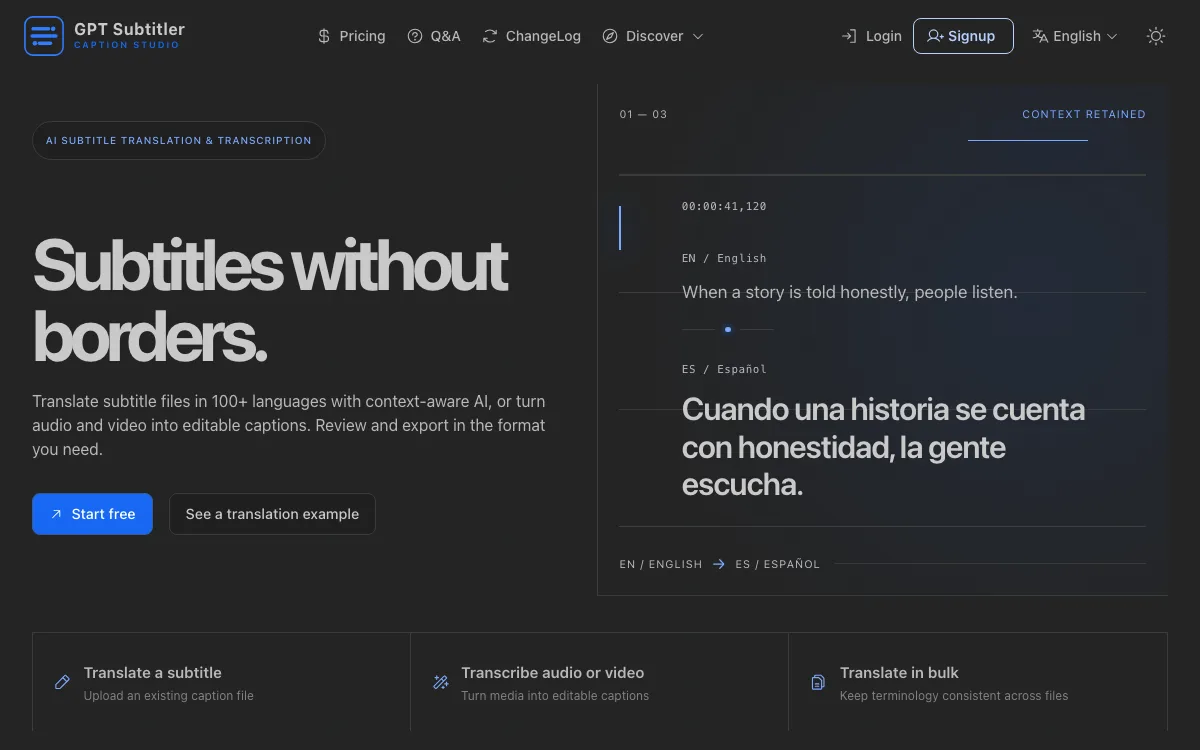Click the arrow icon in Start free button
The width and height of the screenshot is (1200, 750).
[x=56, y=514]
